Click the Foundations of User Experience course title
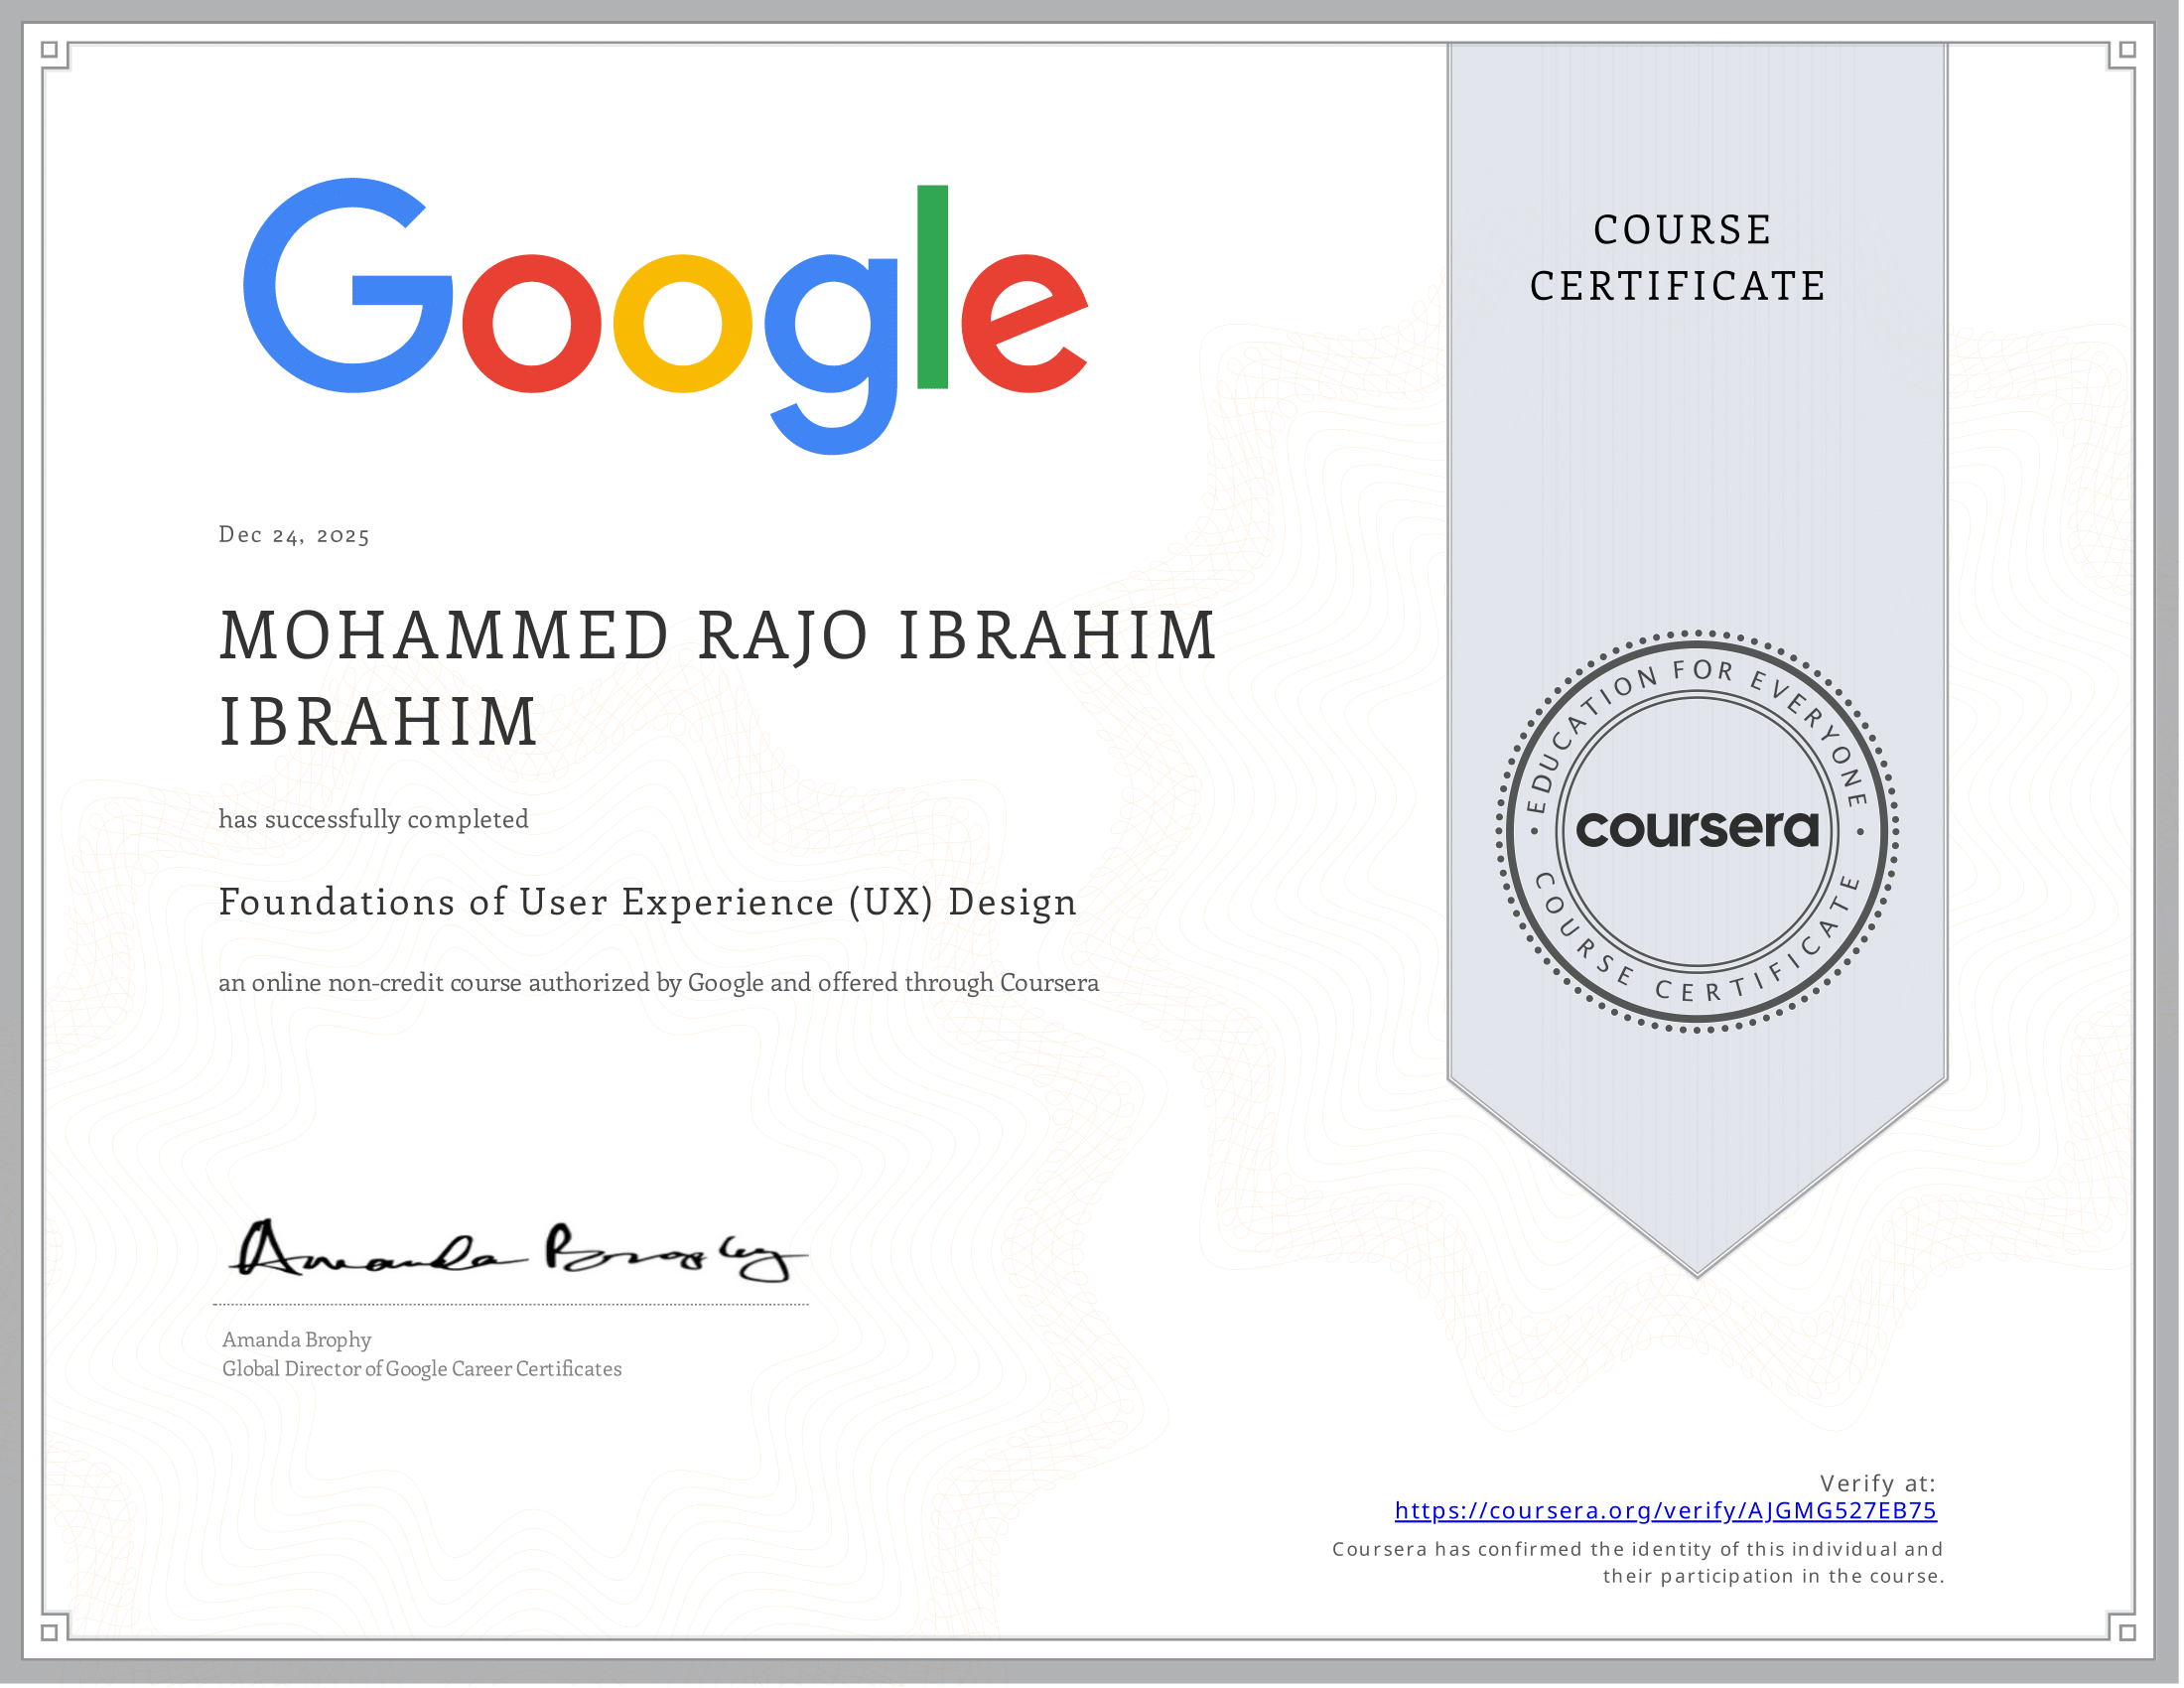2184x1688 pixels. point(648,902)
